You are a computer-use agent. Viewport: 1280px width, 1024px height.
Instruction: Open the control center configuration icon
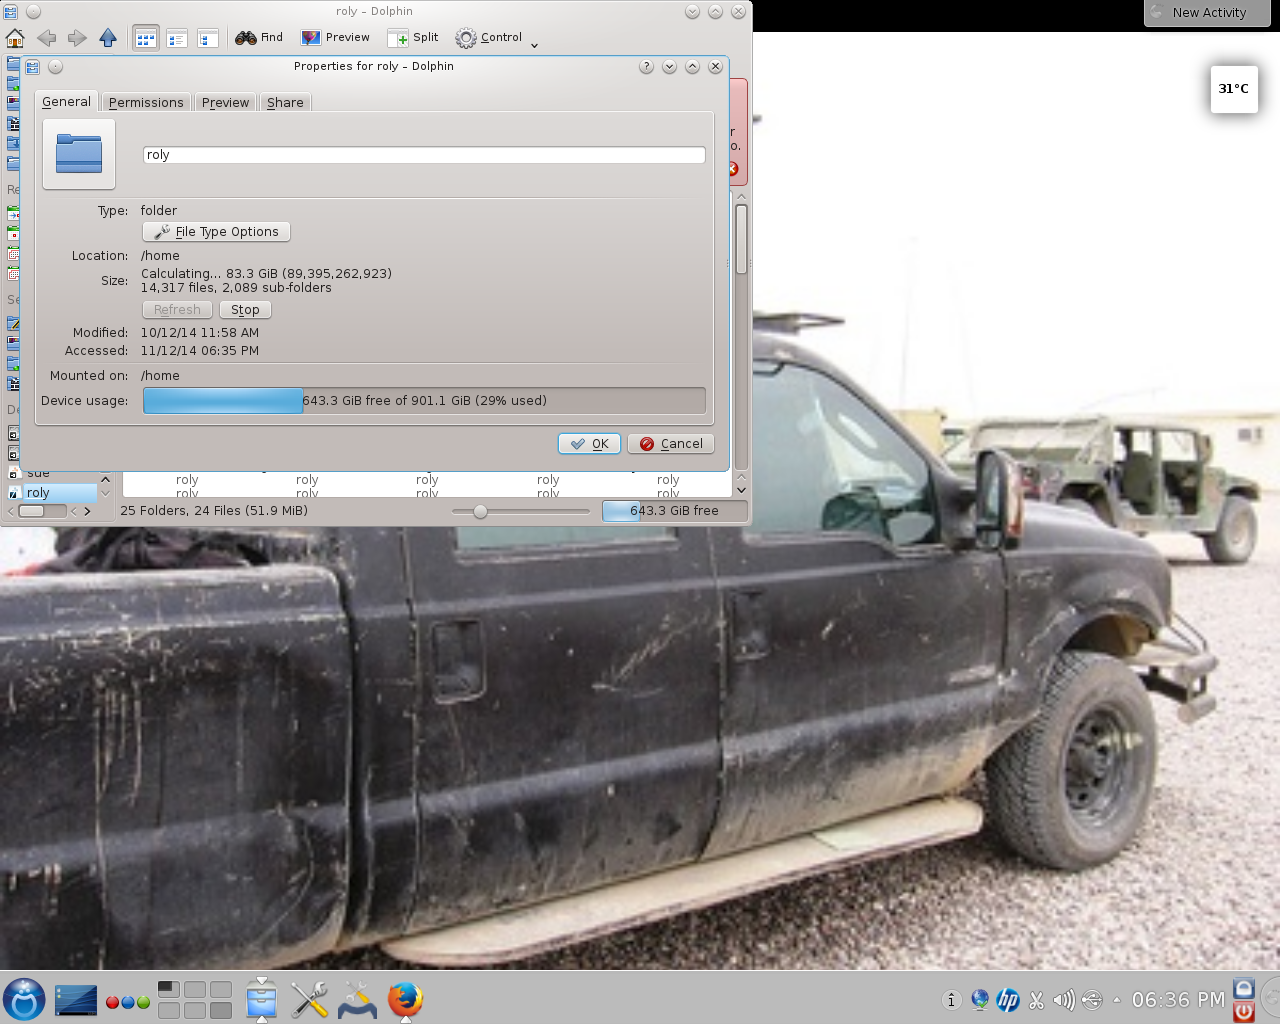[357, 999]
